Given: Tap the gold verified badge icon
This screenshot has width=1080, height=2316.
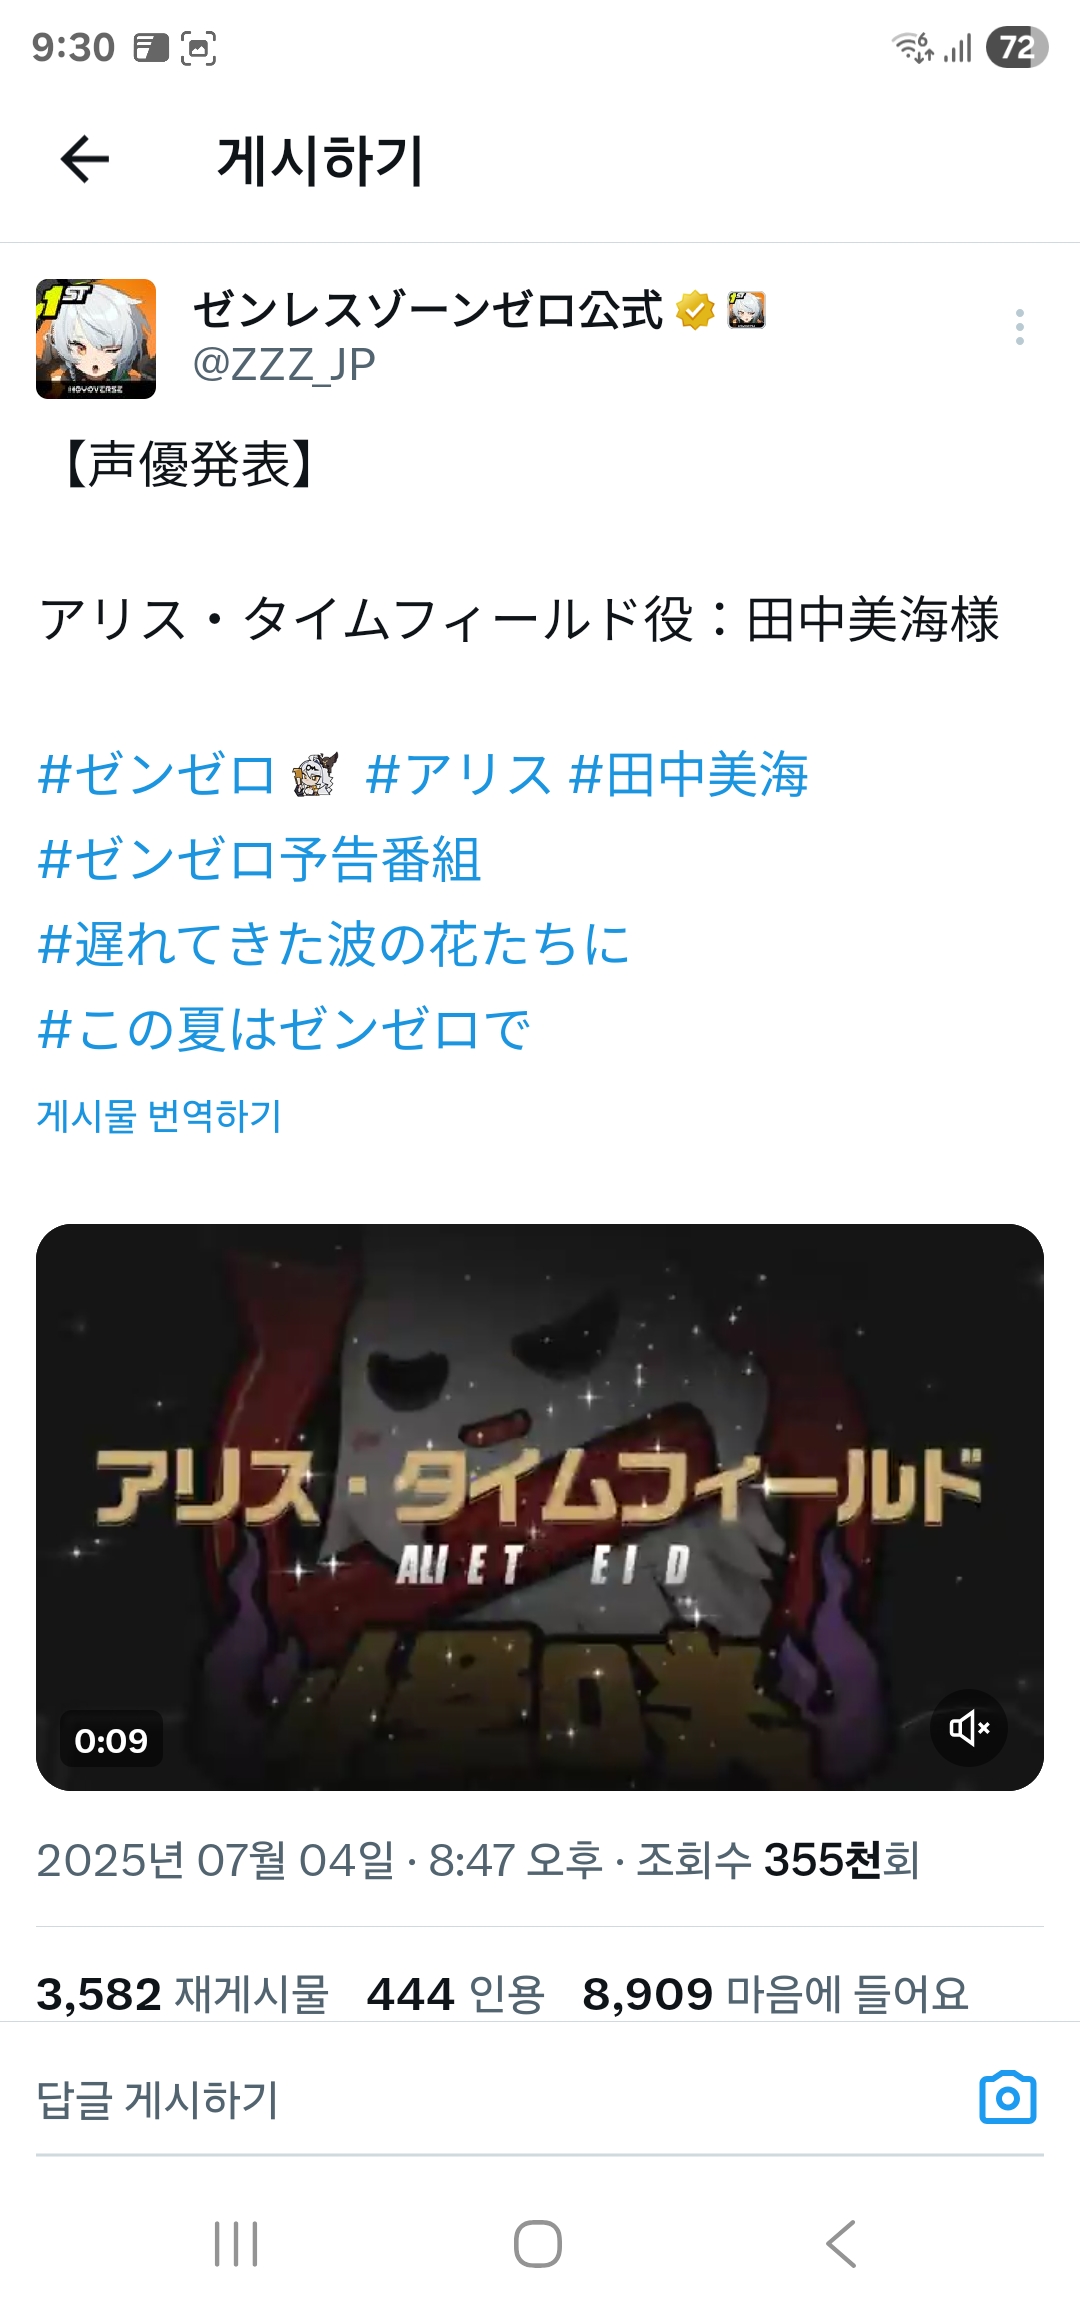Looking at the screenshot, I should click(695, 310).
